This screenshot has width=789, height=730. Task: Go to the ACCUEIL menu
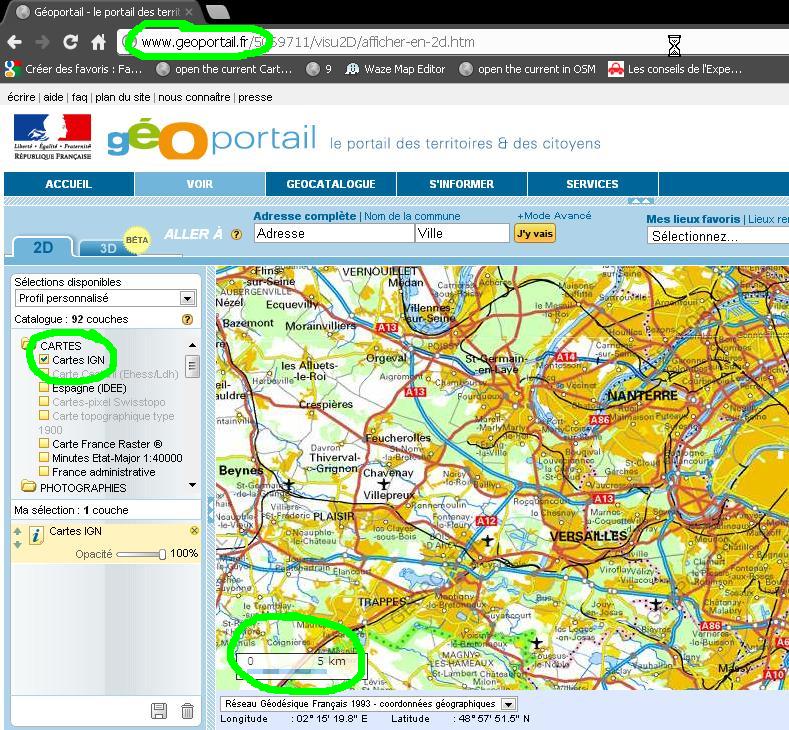pos(69,184)
